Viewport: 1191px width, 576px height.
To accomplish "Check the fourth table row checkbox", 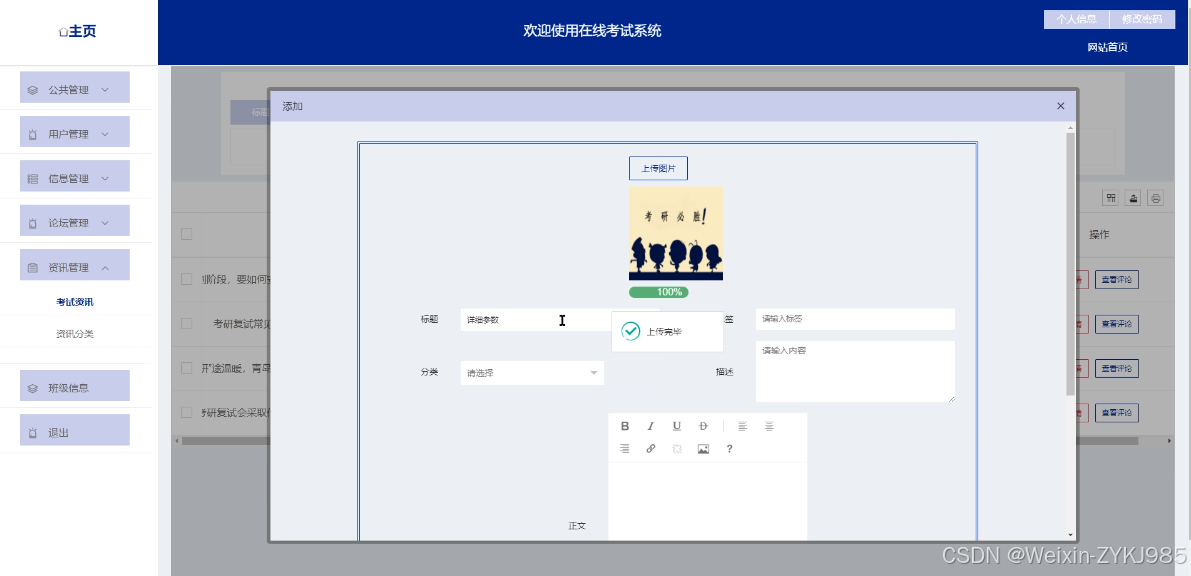I will [187, 413].
